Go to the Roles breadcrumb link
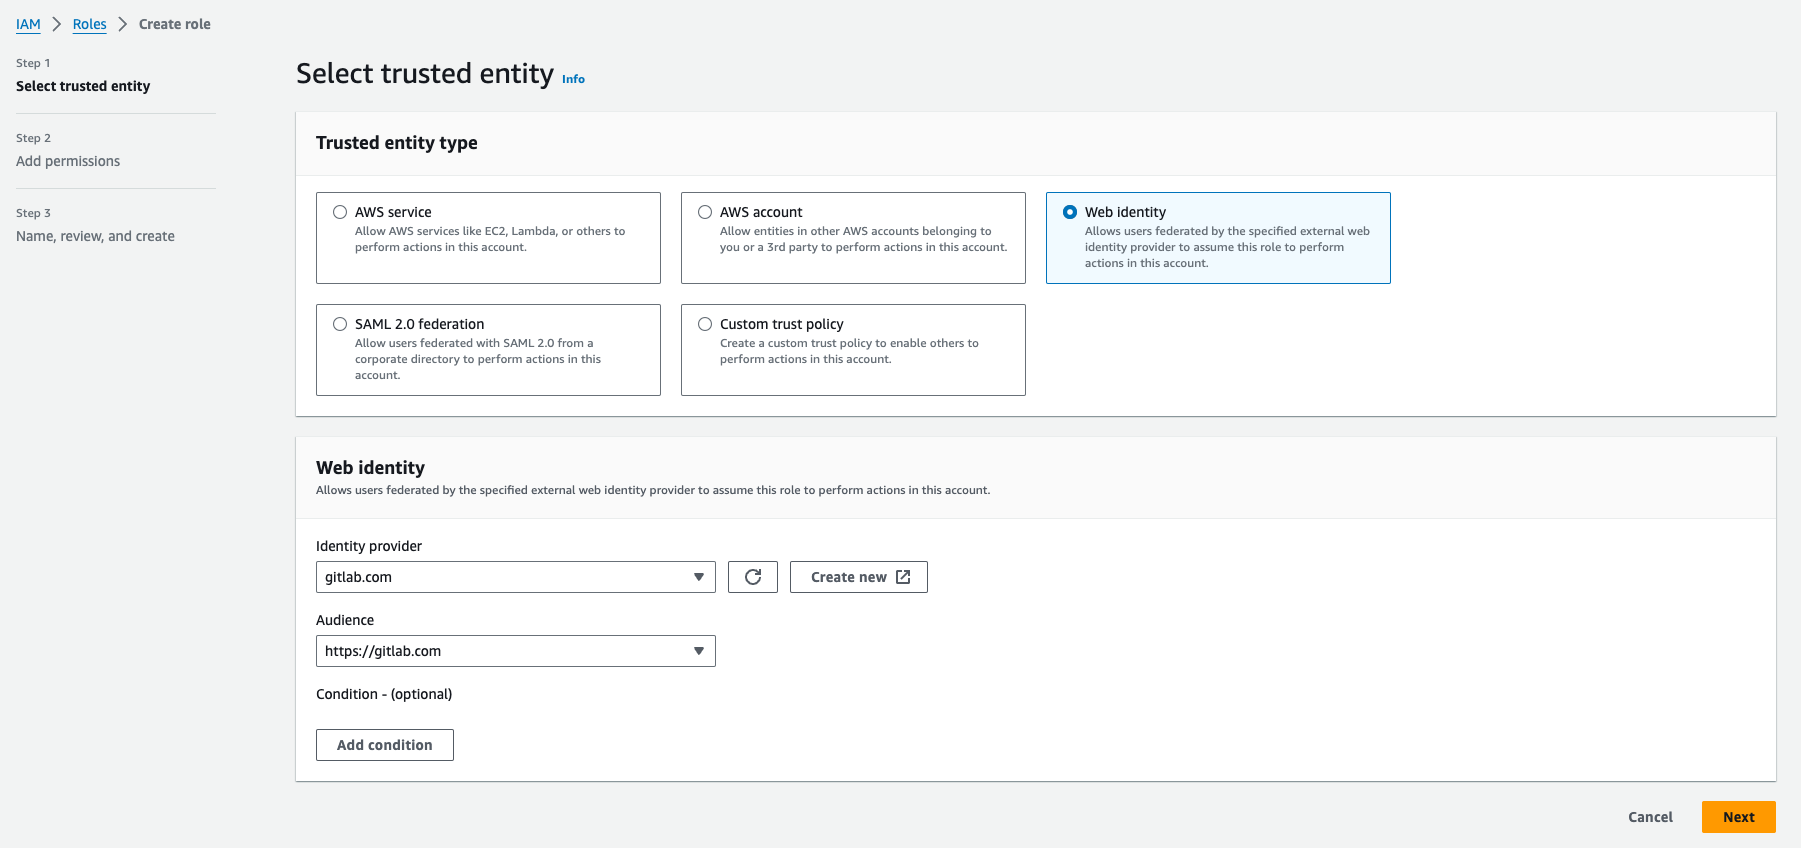Screen dimensions: 1801x848 point(89,24)
